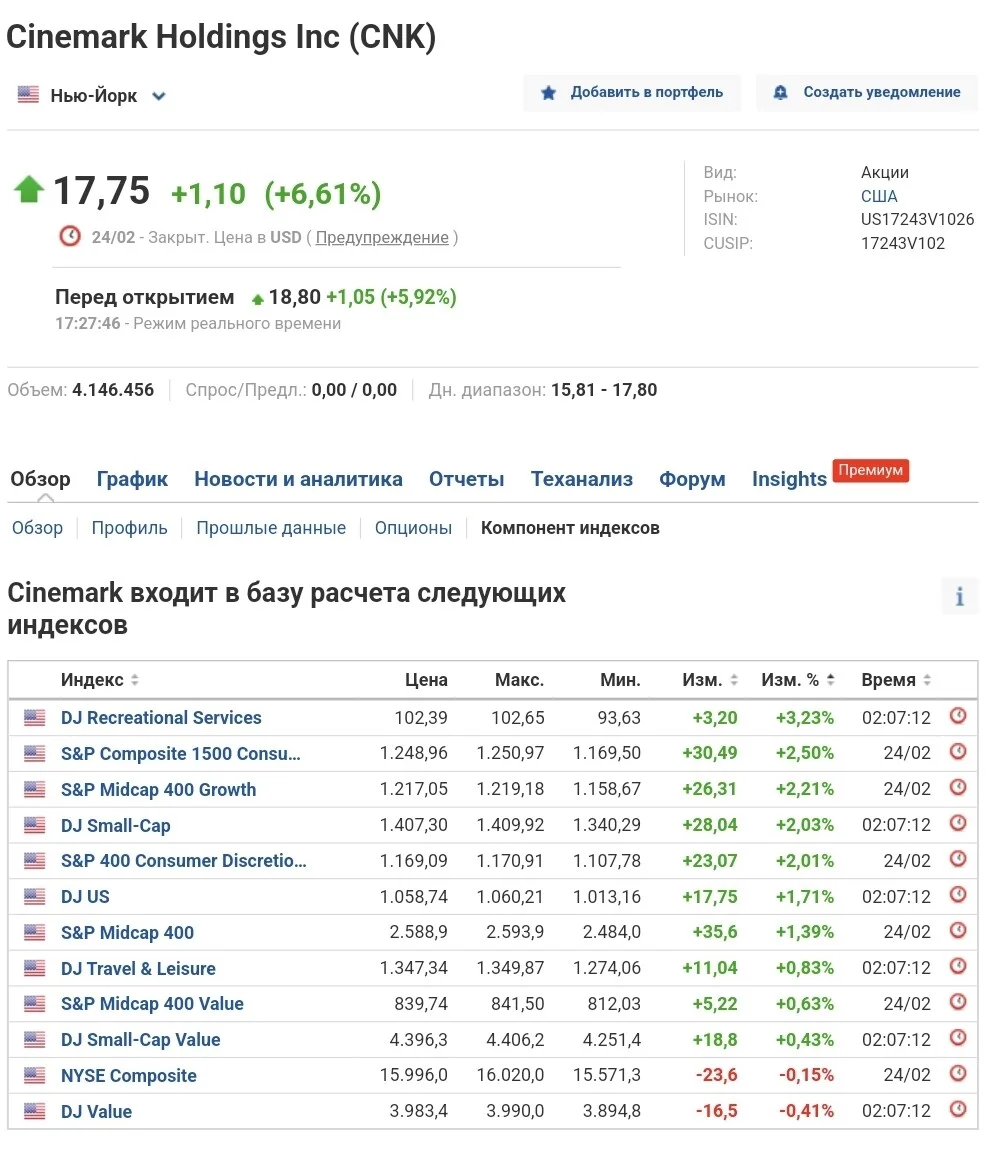The image size is (1000, 1158).
Task: Click clock icon in S&P 400 Consumer Discretio row
Action: pos(958,859)
